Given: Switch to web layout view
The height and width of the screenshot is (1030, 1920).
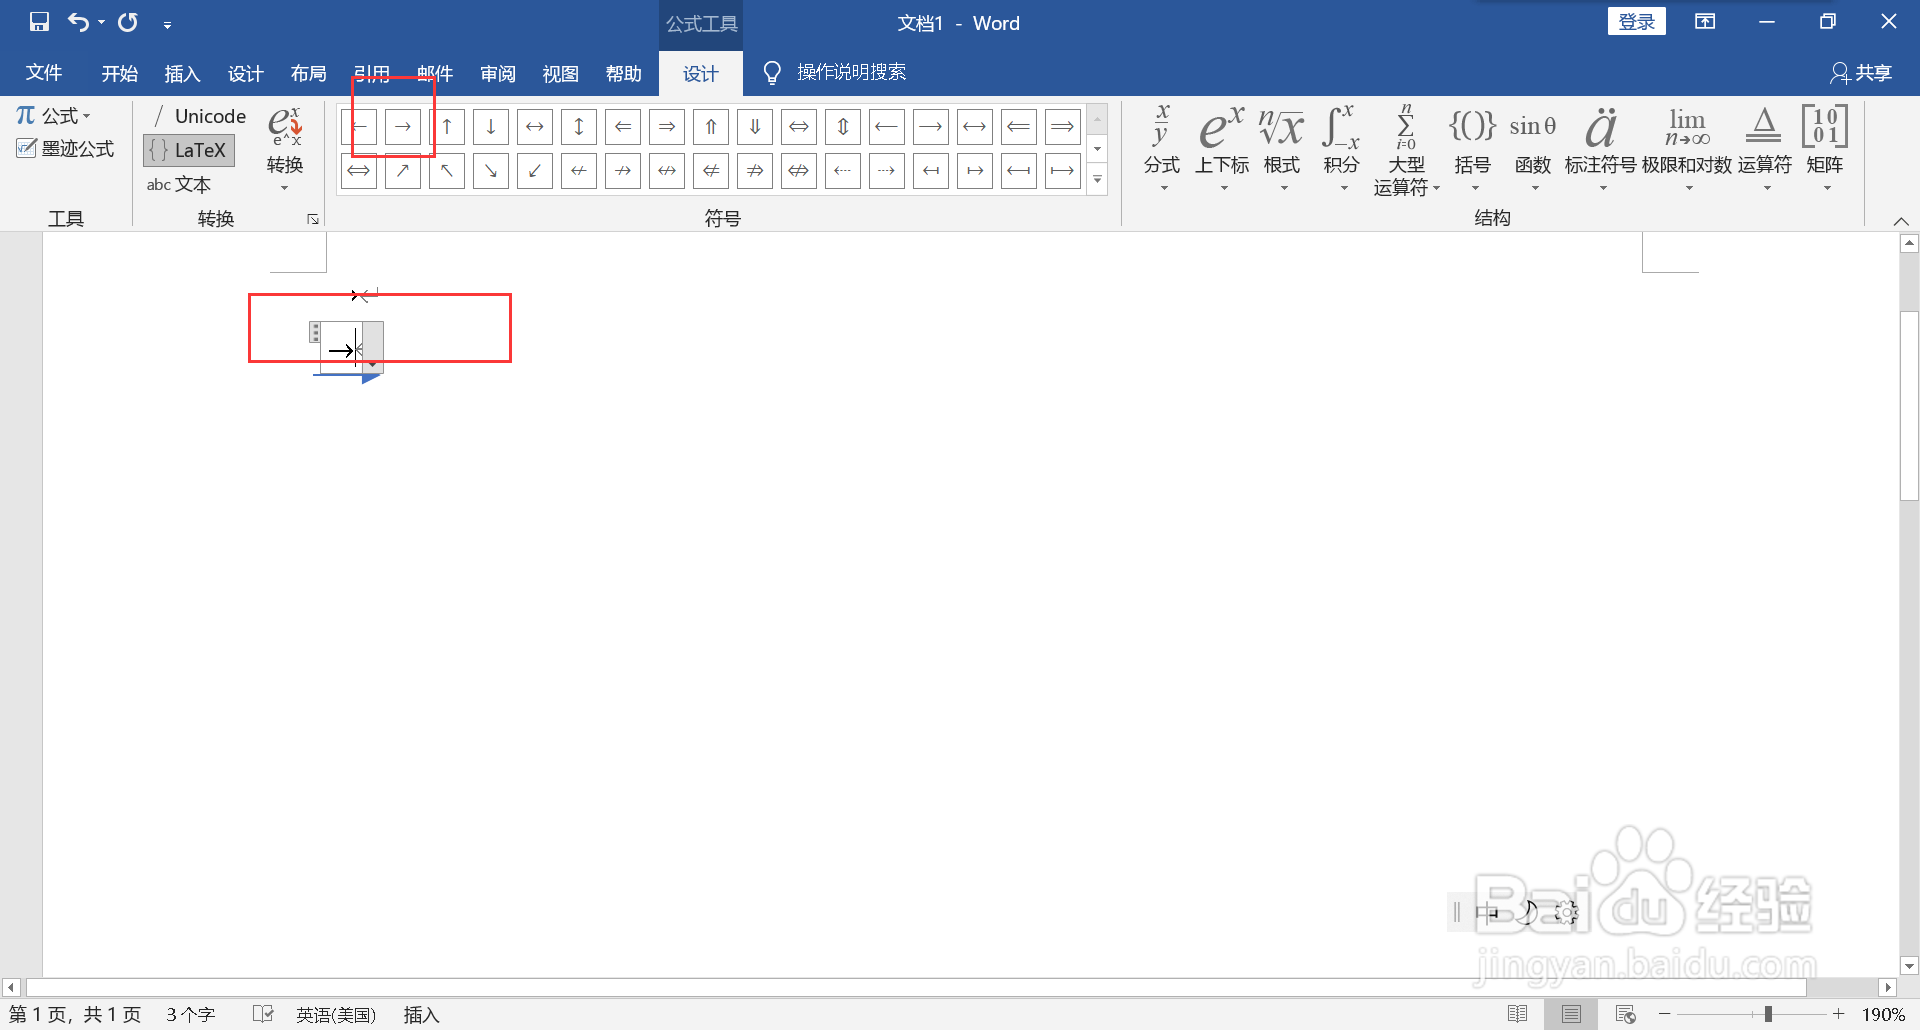Looking at the screenshot, I should (1626, 1014).
